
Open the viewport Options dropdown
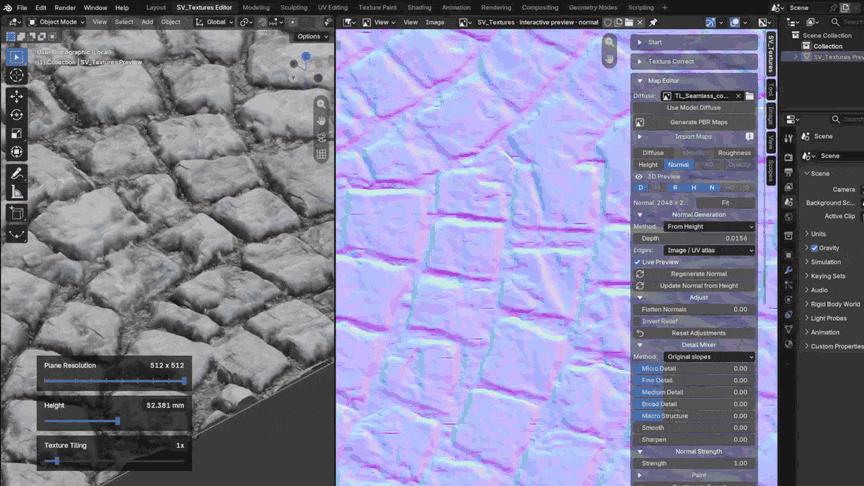coord(312,36)
